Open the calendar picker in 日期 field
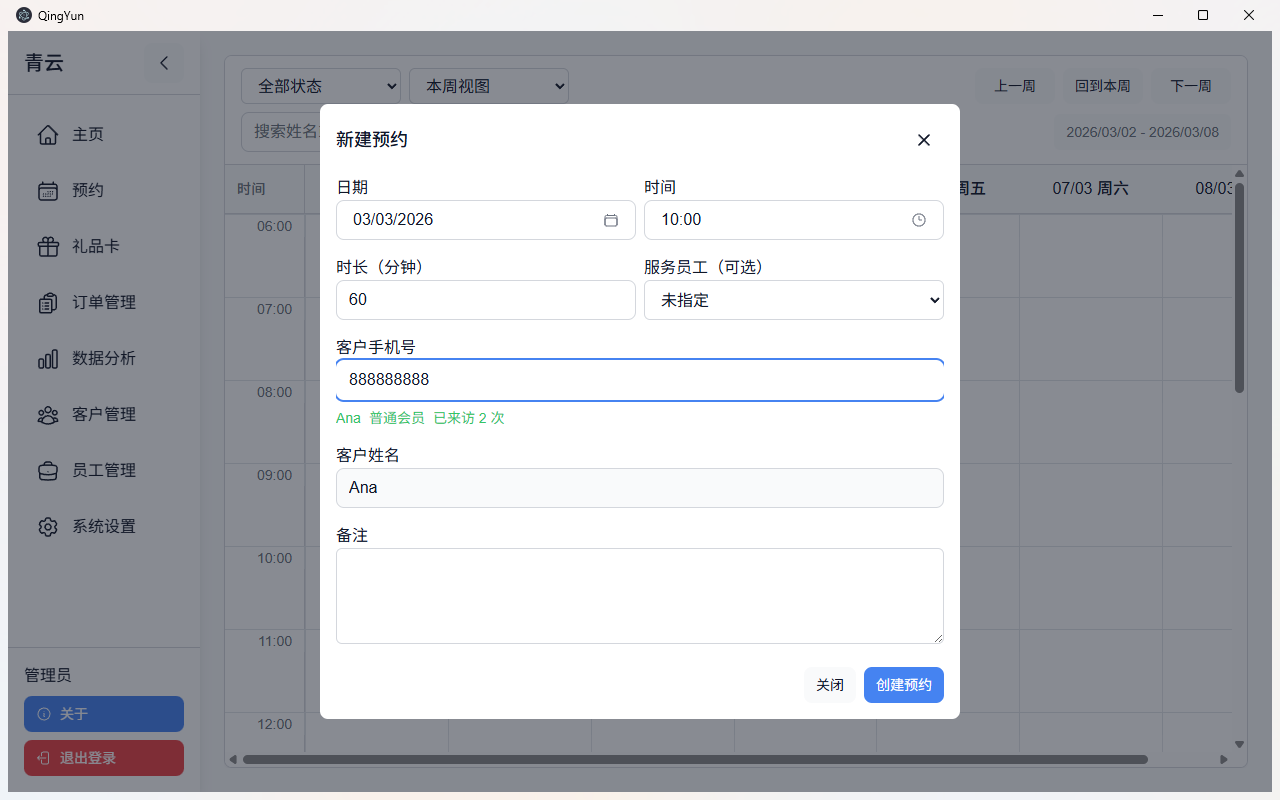Screen dimensions: 1280x800 click(x=611, y=220)
